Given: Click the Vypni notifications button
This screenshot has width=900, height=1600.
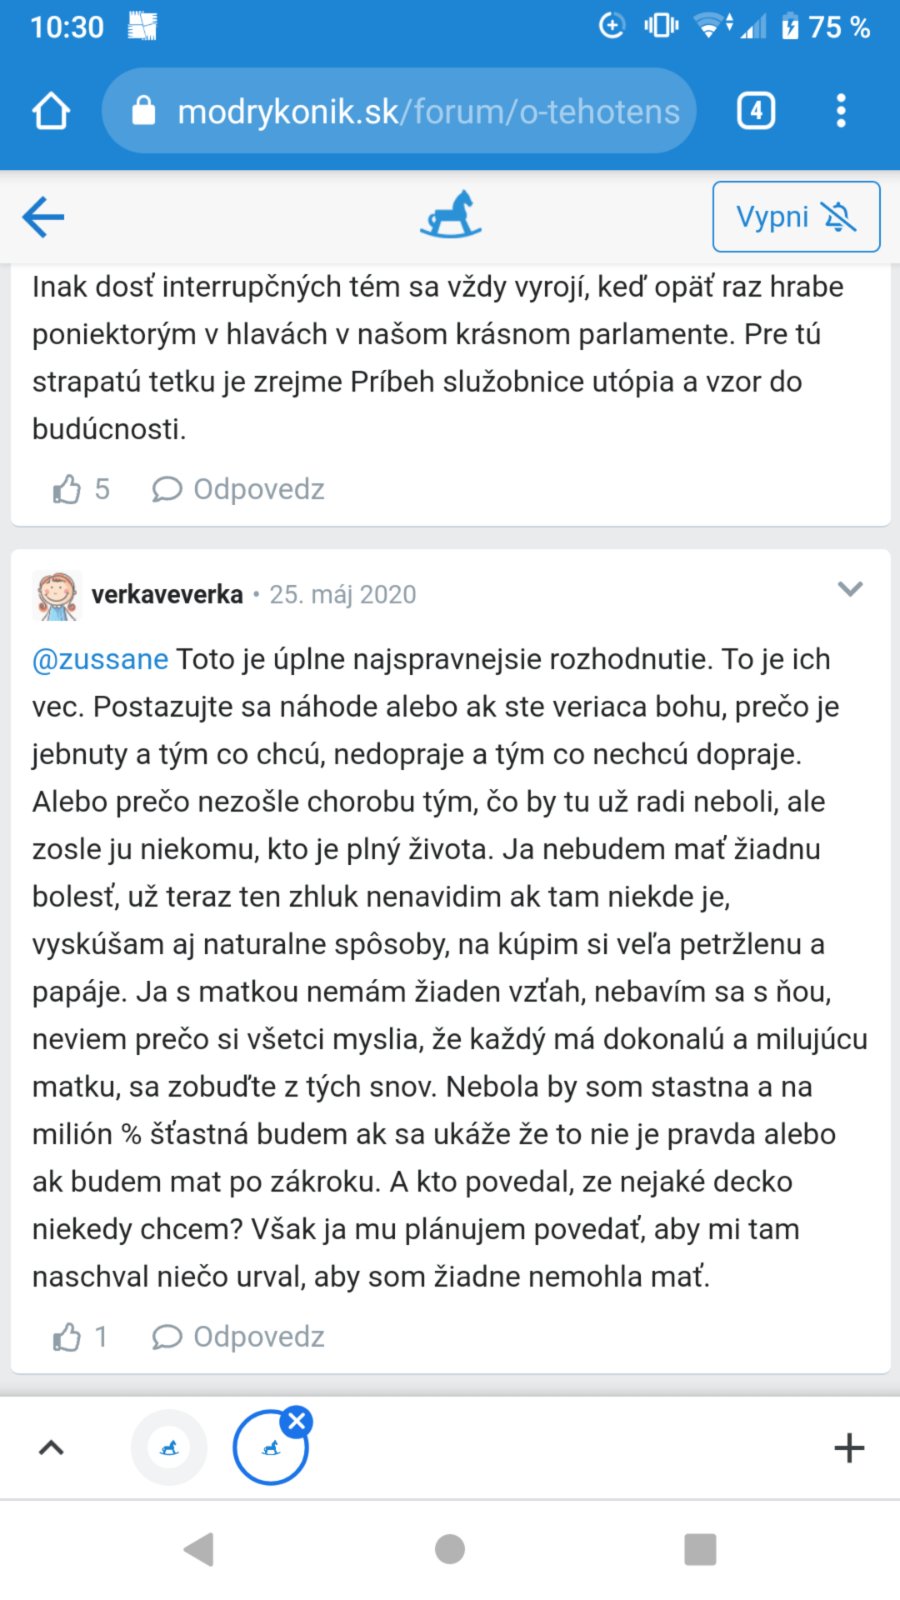Looking at the screenshot, I should click(796, 216).
